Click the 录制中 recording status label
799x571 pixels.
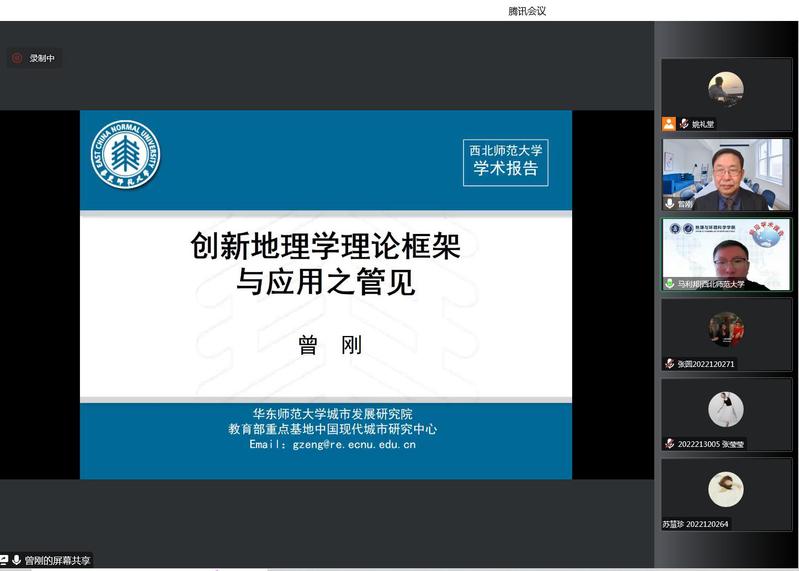point(42,58)
